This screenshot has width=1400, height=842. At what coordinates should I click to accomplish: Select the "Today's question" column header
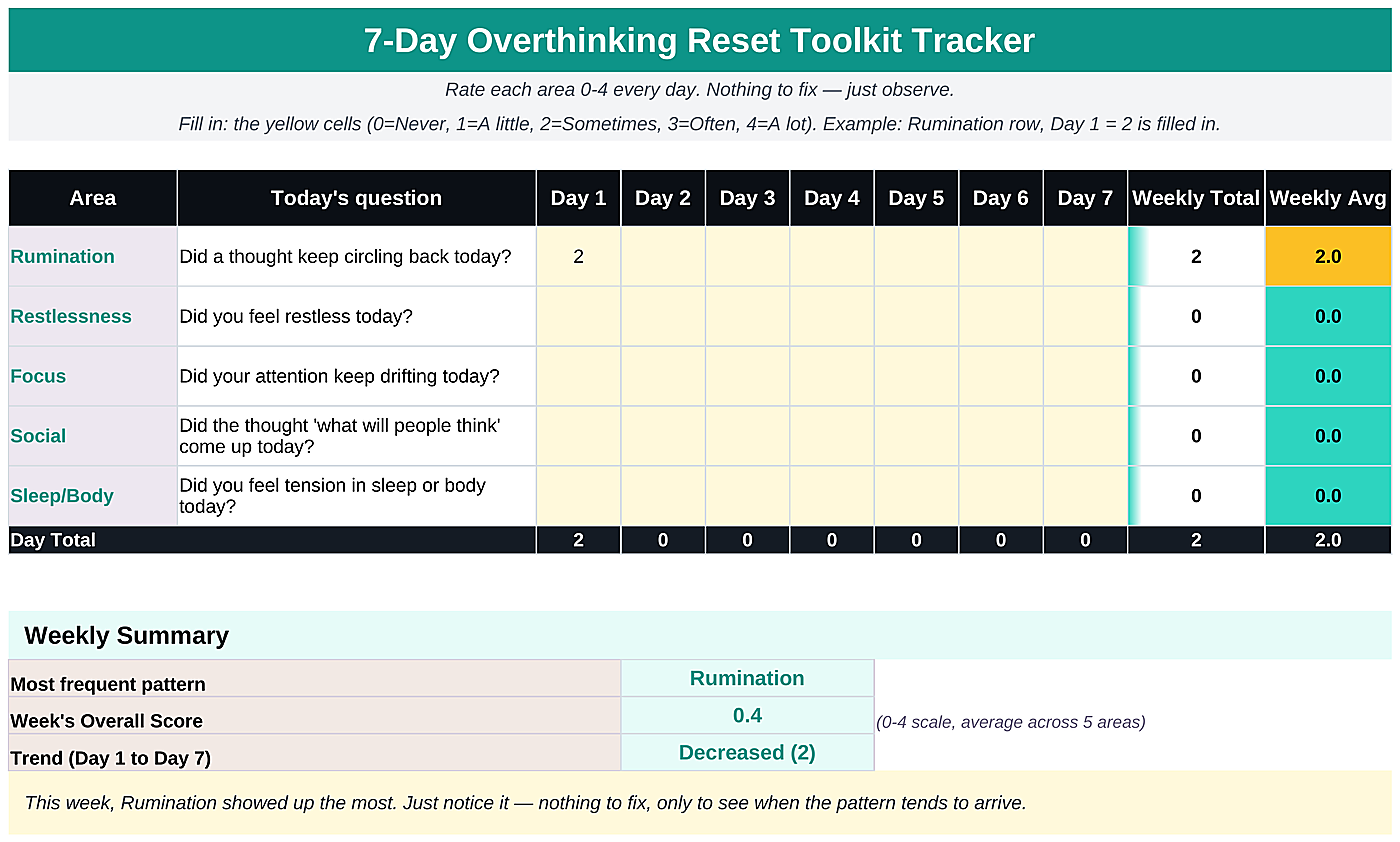[x=357, y=198]
